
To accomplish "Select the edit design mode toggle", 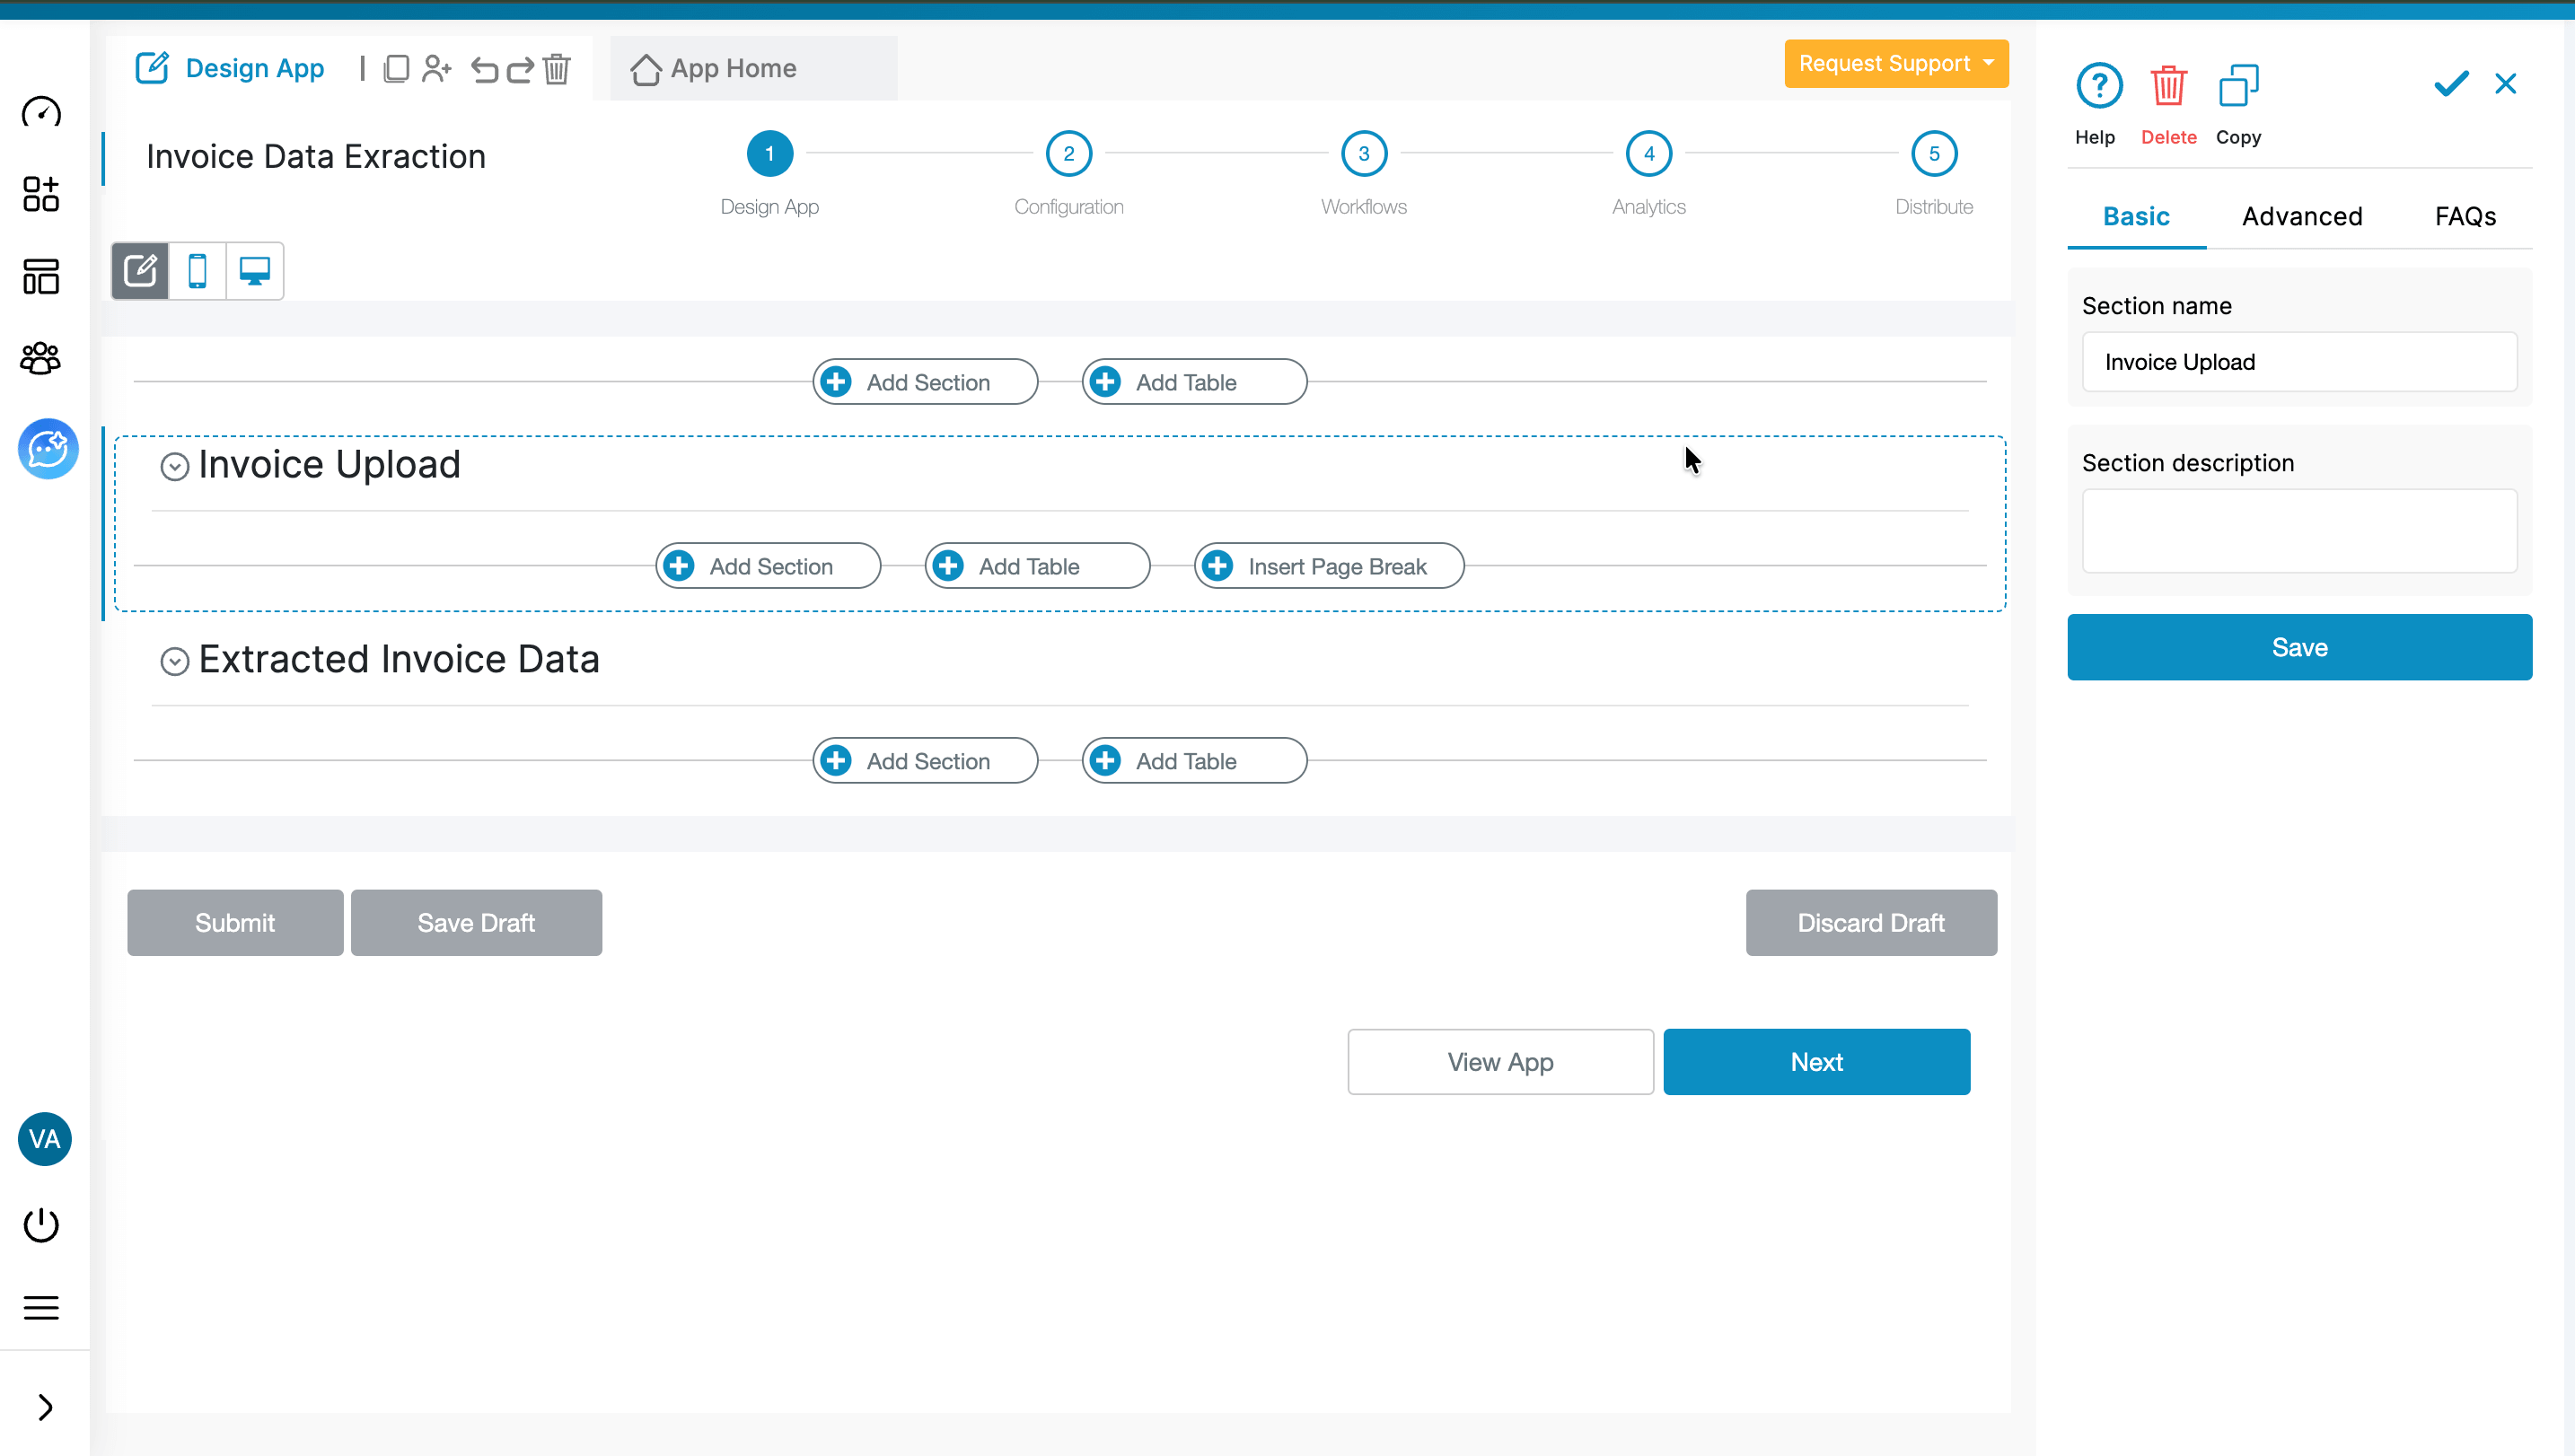I will click(x=140, y=271).
